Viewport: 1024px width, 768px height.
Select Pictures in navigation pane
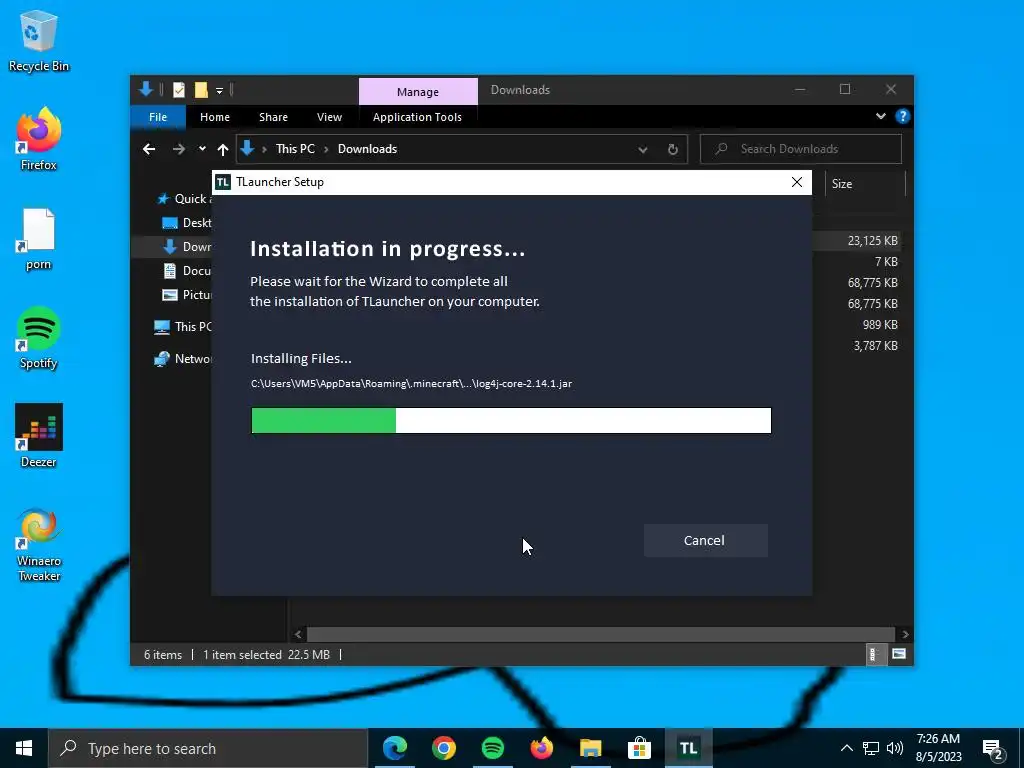click(x=186, y=295)
